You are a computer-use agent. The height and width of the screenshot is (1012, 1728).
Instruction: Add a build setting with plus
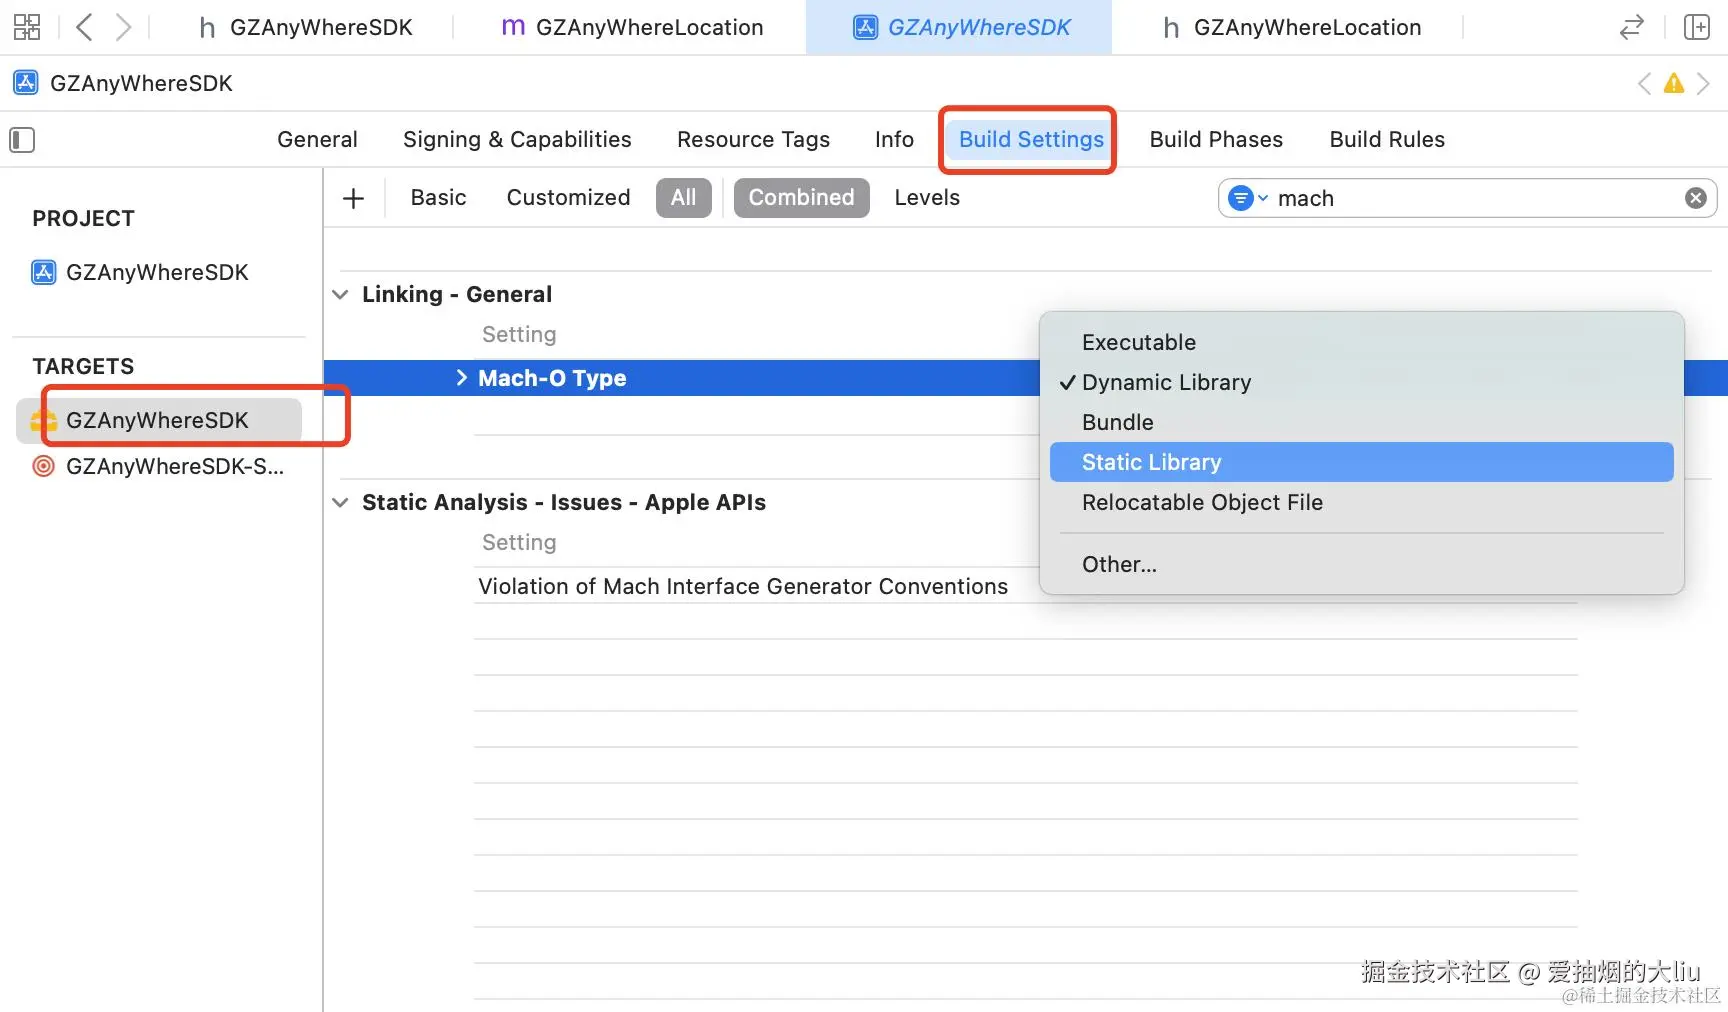[353, 198]
